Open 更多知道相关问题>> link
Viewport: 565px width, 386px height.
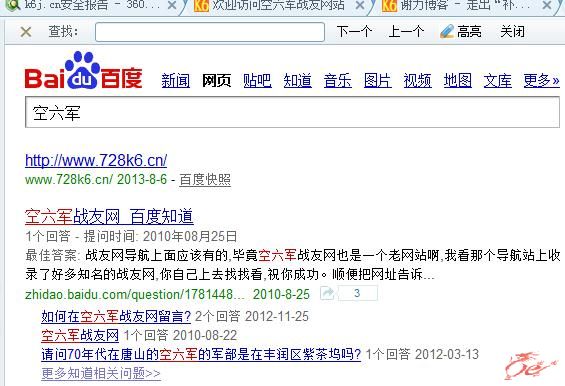point(101,373)
